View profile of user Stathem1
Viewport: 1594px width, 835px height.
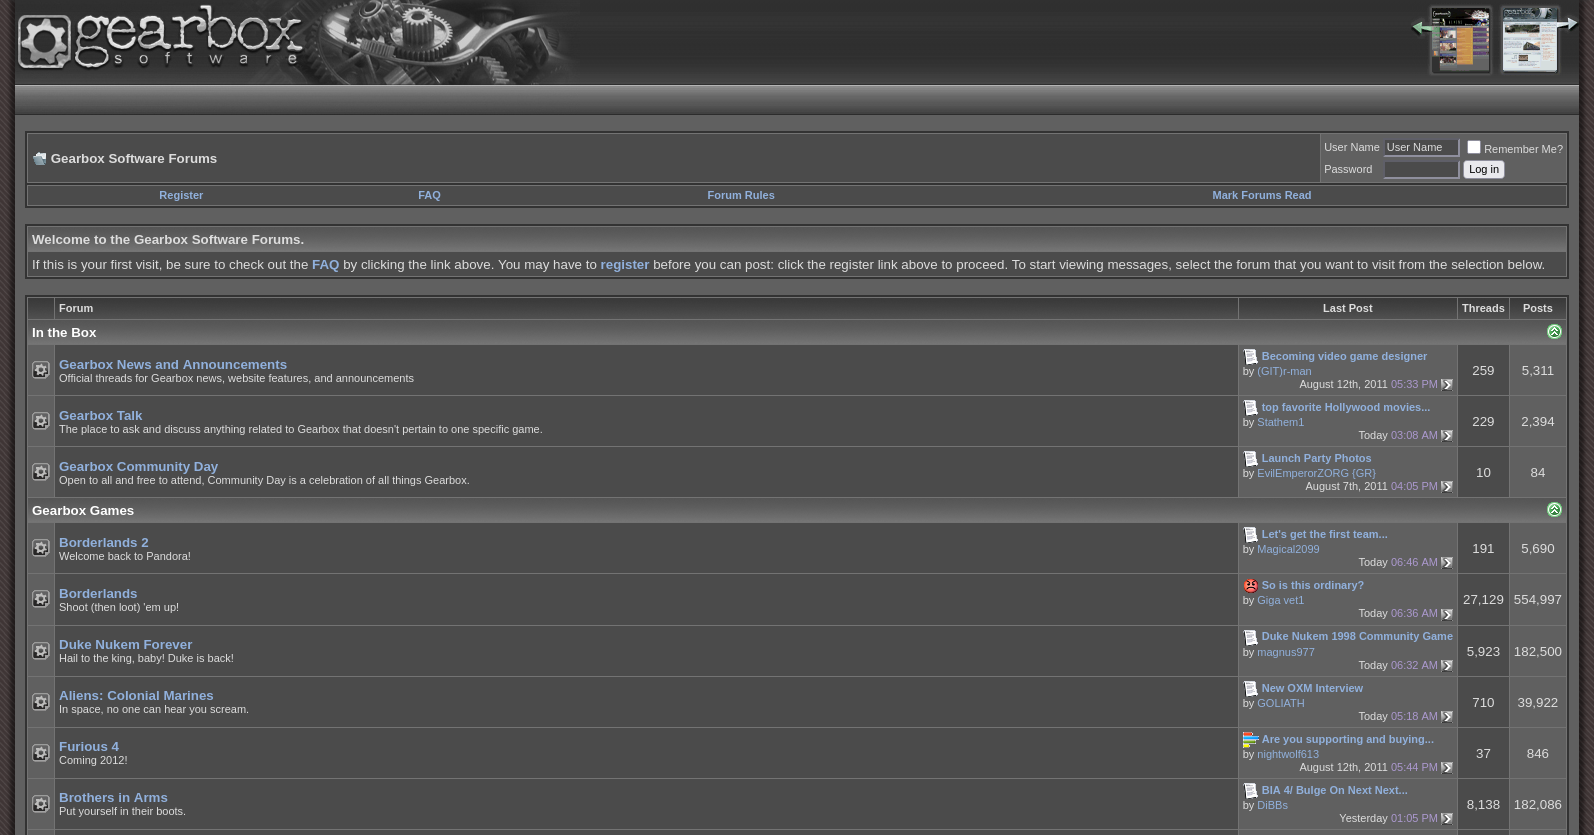(1280, 422)
